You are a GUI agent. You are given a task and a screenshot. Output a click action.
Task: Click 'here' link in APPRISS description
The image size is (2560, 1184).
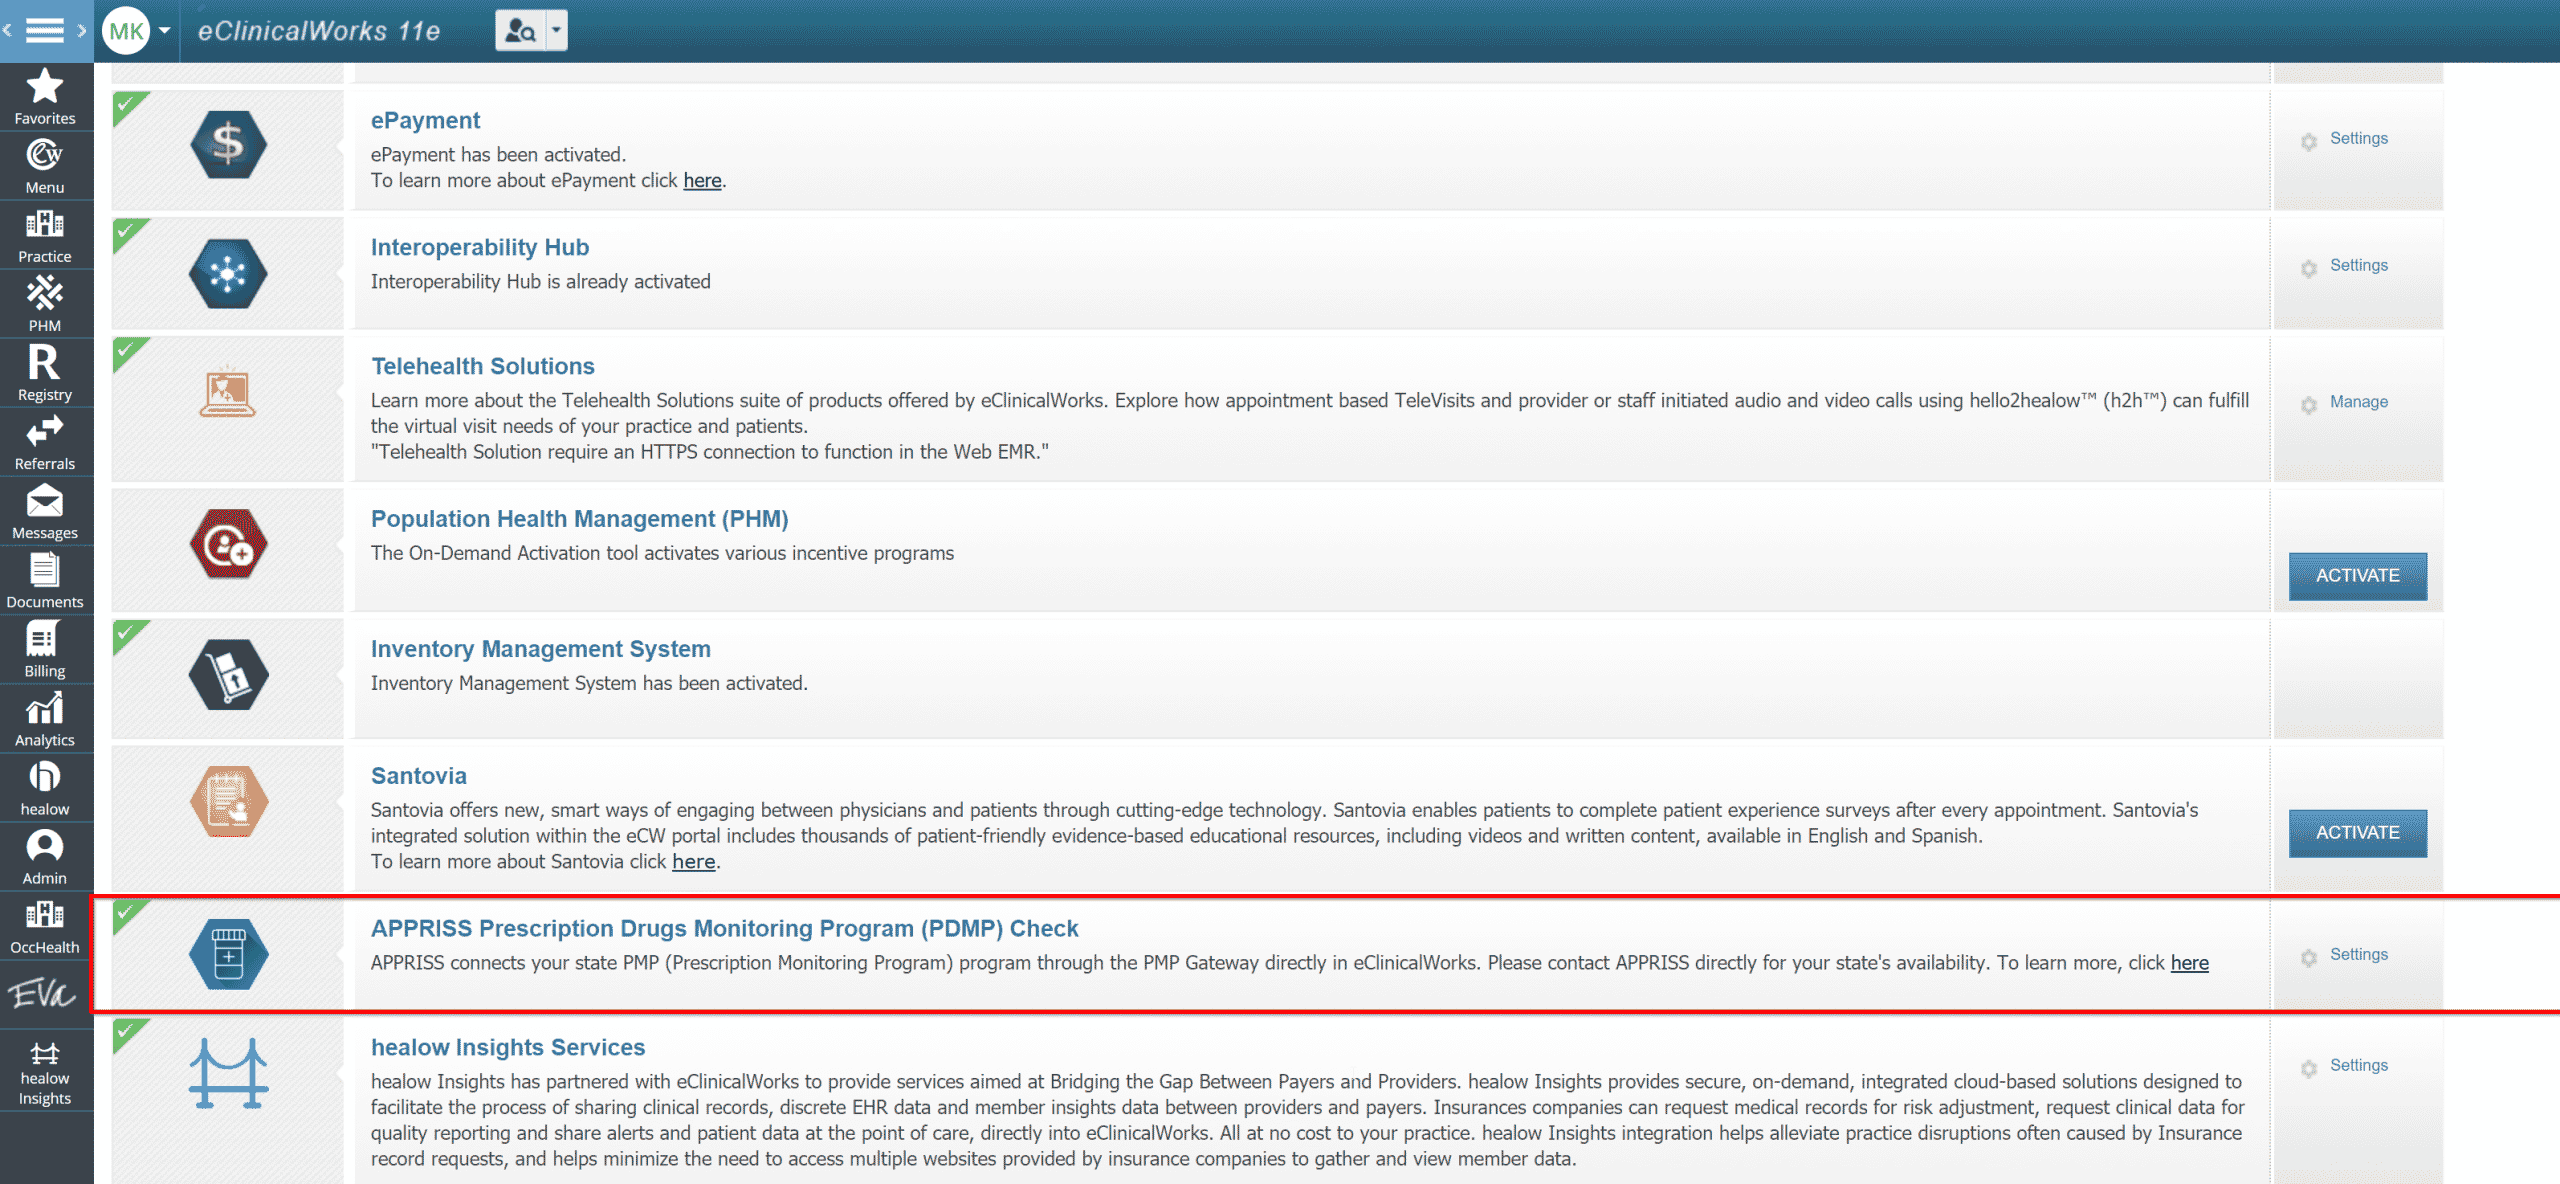coord(2190,963)
